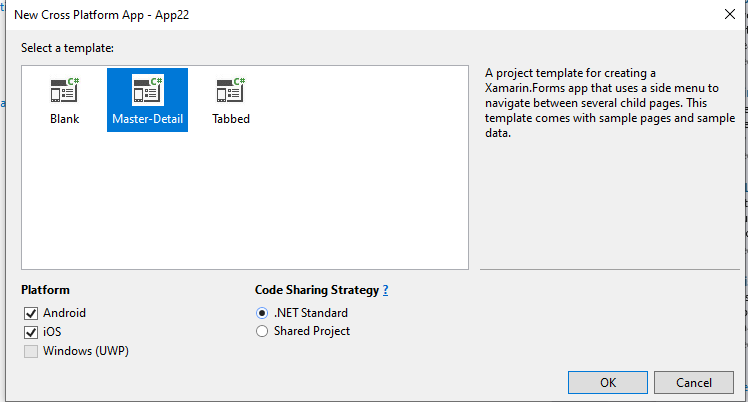Choose the Shared Project radio button
Image resolution: width=748 pixels, height=402 pixels.
262,331
